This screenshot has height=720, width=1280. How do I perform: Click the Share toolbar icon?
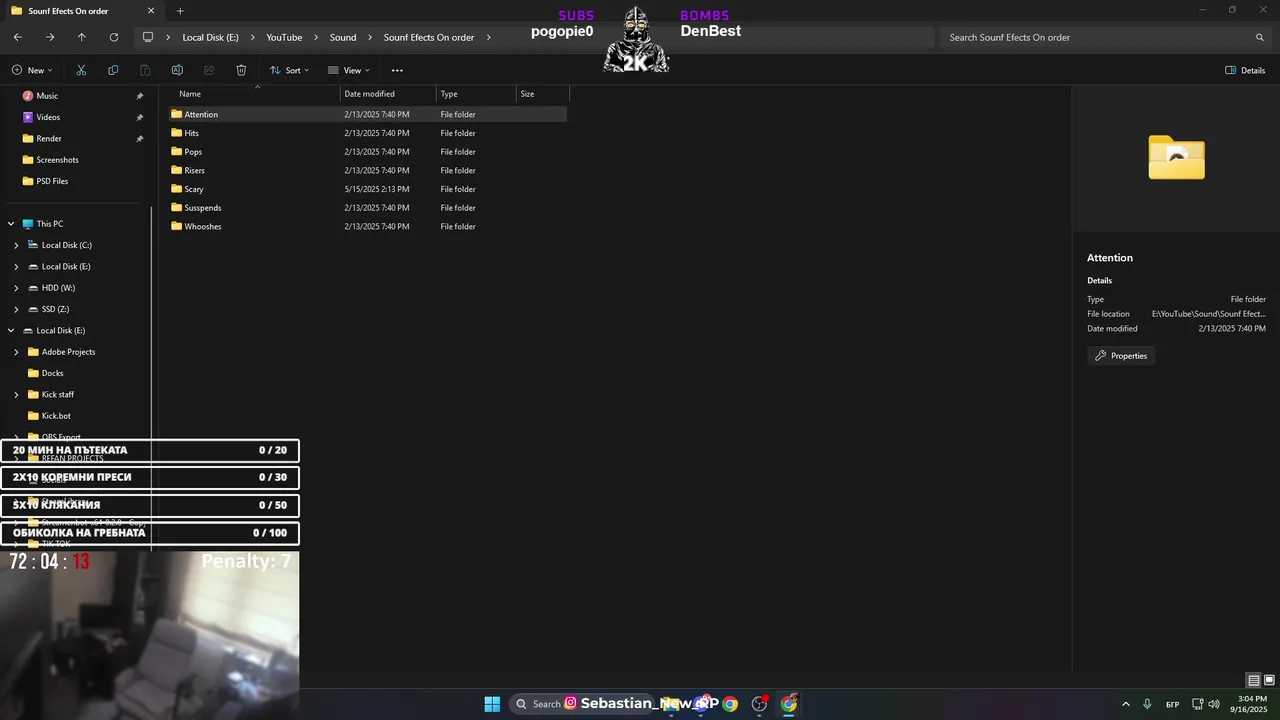[209, 70]
